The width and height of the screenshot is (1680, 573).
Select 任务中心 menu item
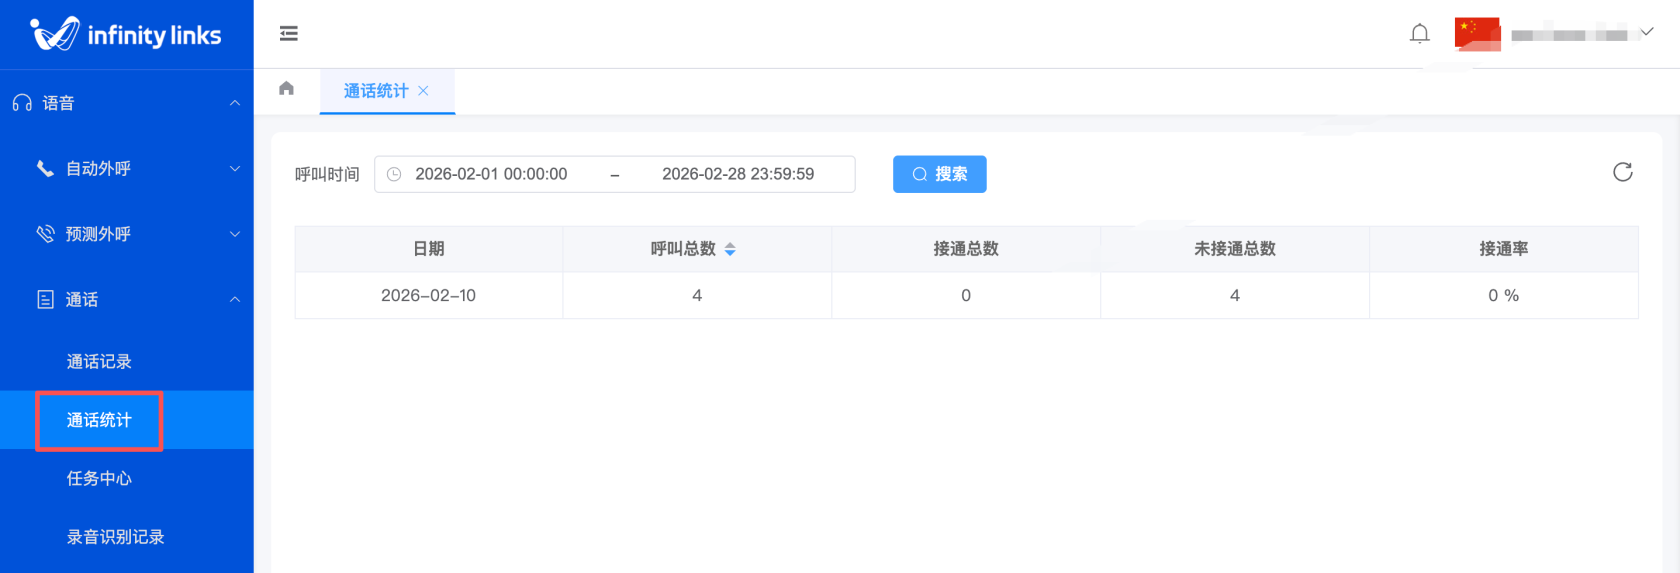(x=99, y=479)
